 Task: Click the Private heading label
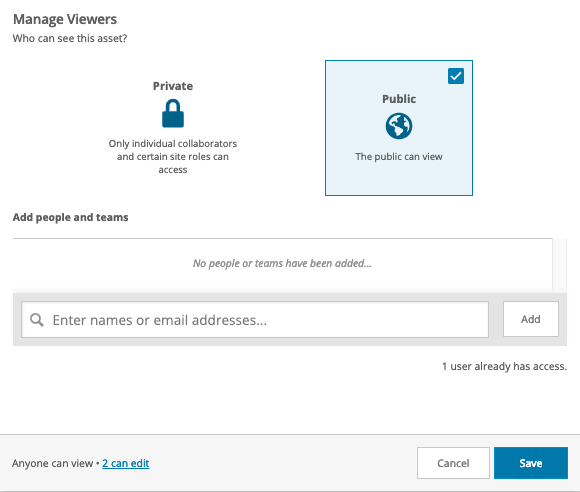pos(173,86)
